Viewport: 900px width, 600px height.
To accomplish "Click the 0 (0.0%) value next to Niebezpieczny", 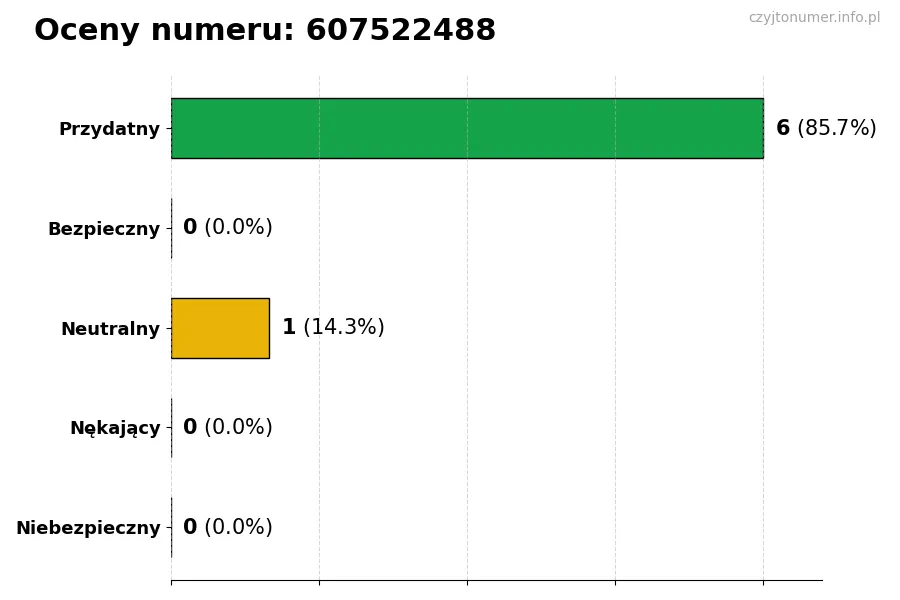I will click(227, 527).
